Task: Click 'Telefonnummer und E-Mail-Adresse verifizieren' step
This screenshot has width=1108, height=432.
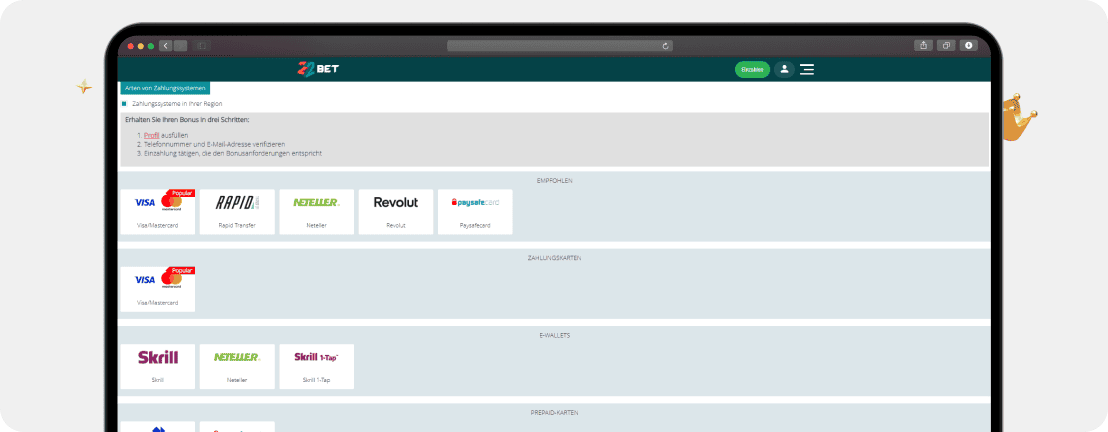Action: pos(214,144)
